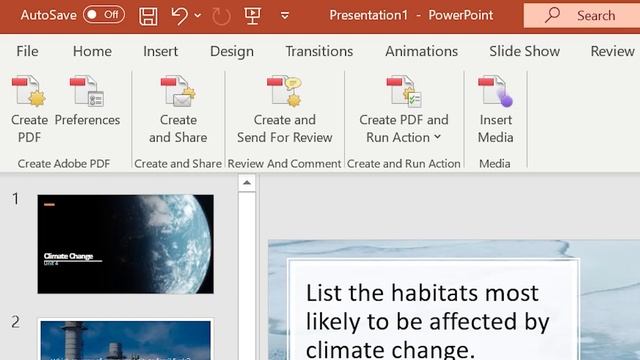The width and height of the screenshot is (640, 360).
Task: Open the Design tab
Action: [x=232, y=51]
